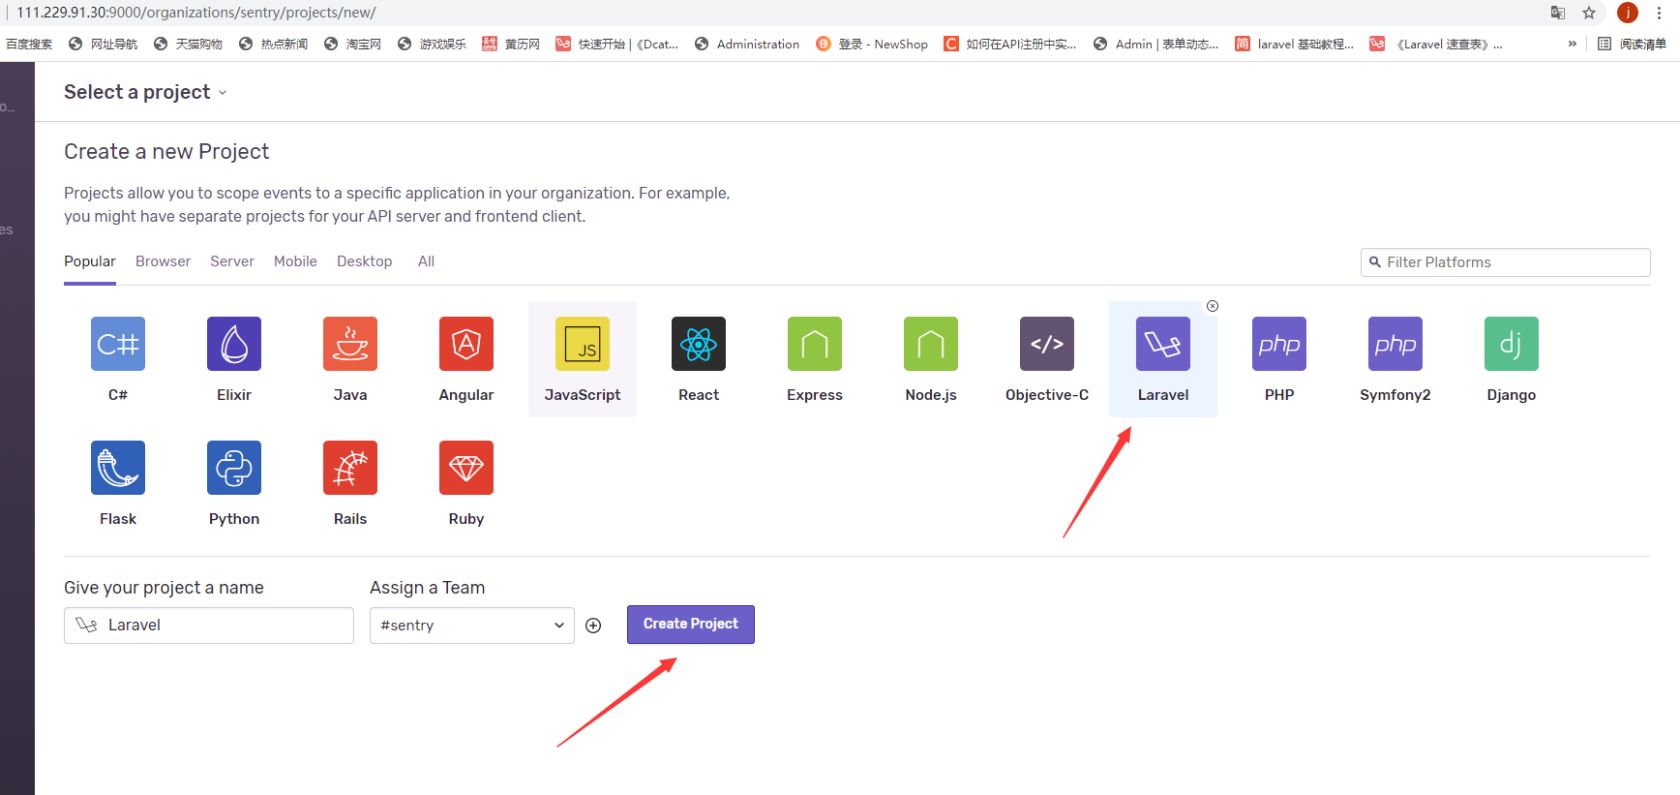The width and height of the screenshot is (1680, 795).
Task: Select the Flask platform
Action: click(118, 468)
